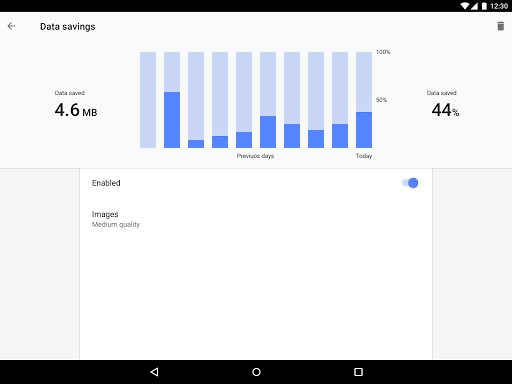
Task: Tap the Wi-Fi status icon
Action: pyautogui.click(x=465, y=6)
